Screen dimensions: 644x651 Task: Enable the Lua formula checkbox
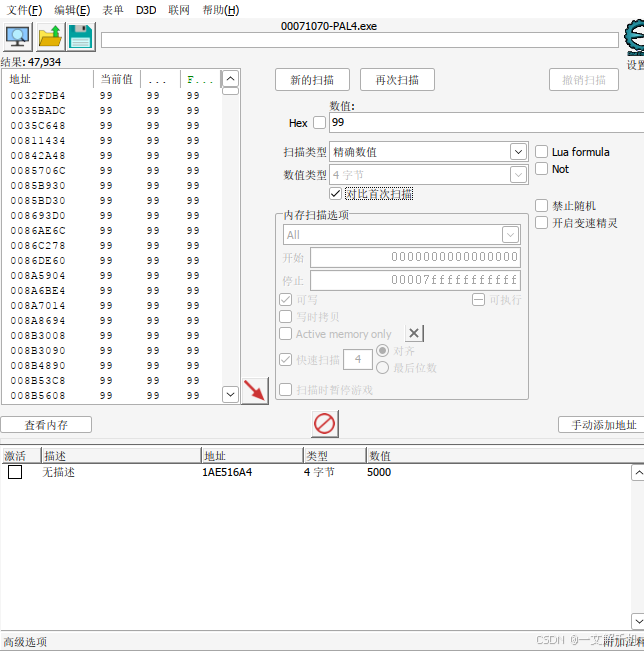(541, 152)
